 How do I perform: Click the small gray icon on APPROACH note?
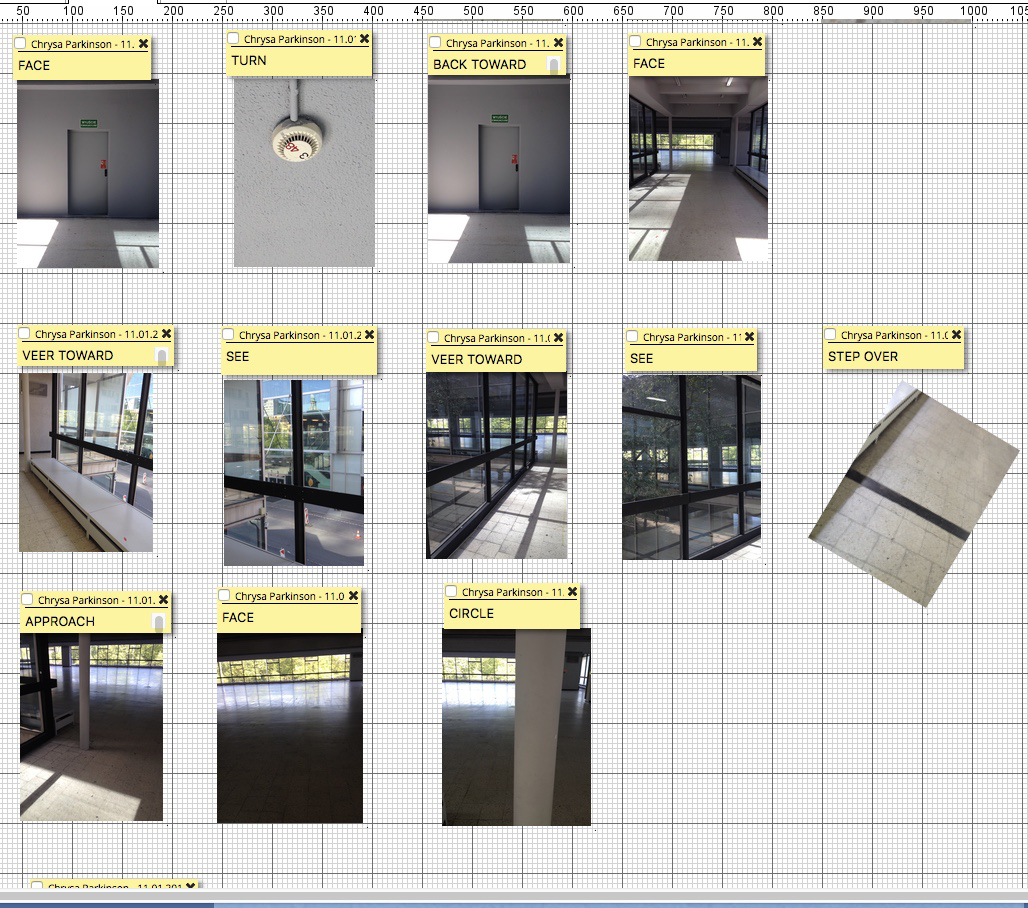click(157, 622)
